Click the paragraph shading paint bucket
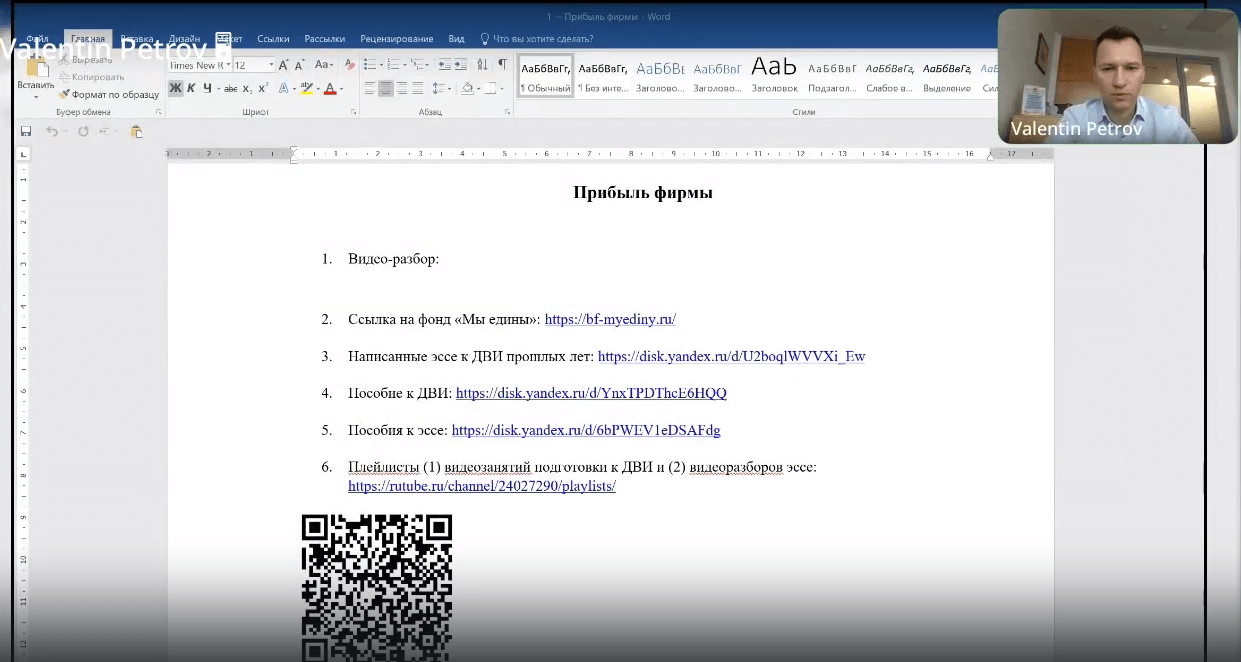The width and height of the screenshot is (1241, 662). click(x=467, y=88)
